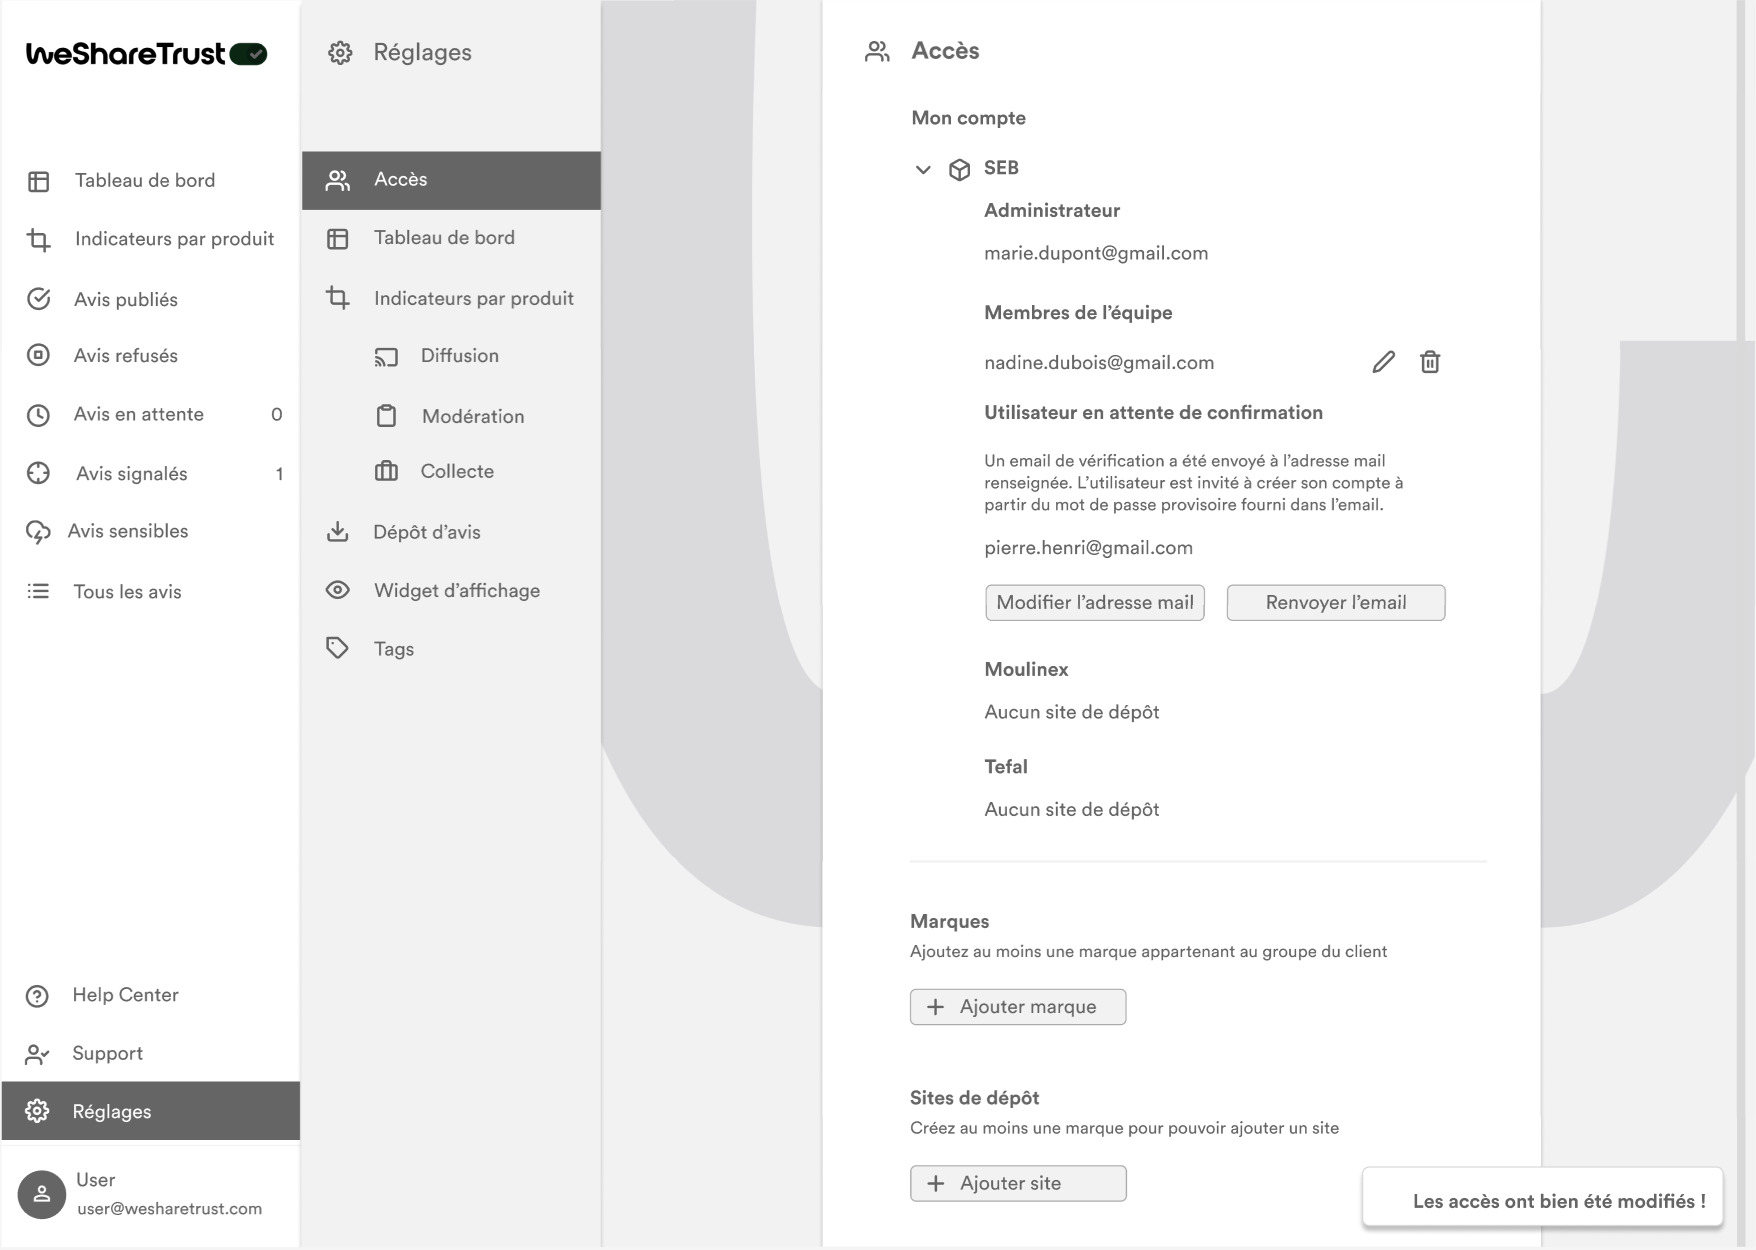
Task: Click the pencil icon beside nadine.dubois@gmail.com
Action: (x=1383, y=362)
